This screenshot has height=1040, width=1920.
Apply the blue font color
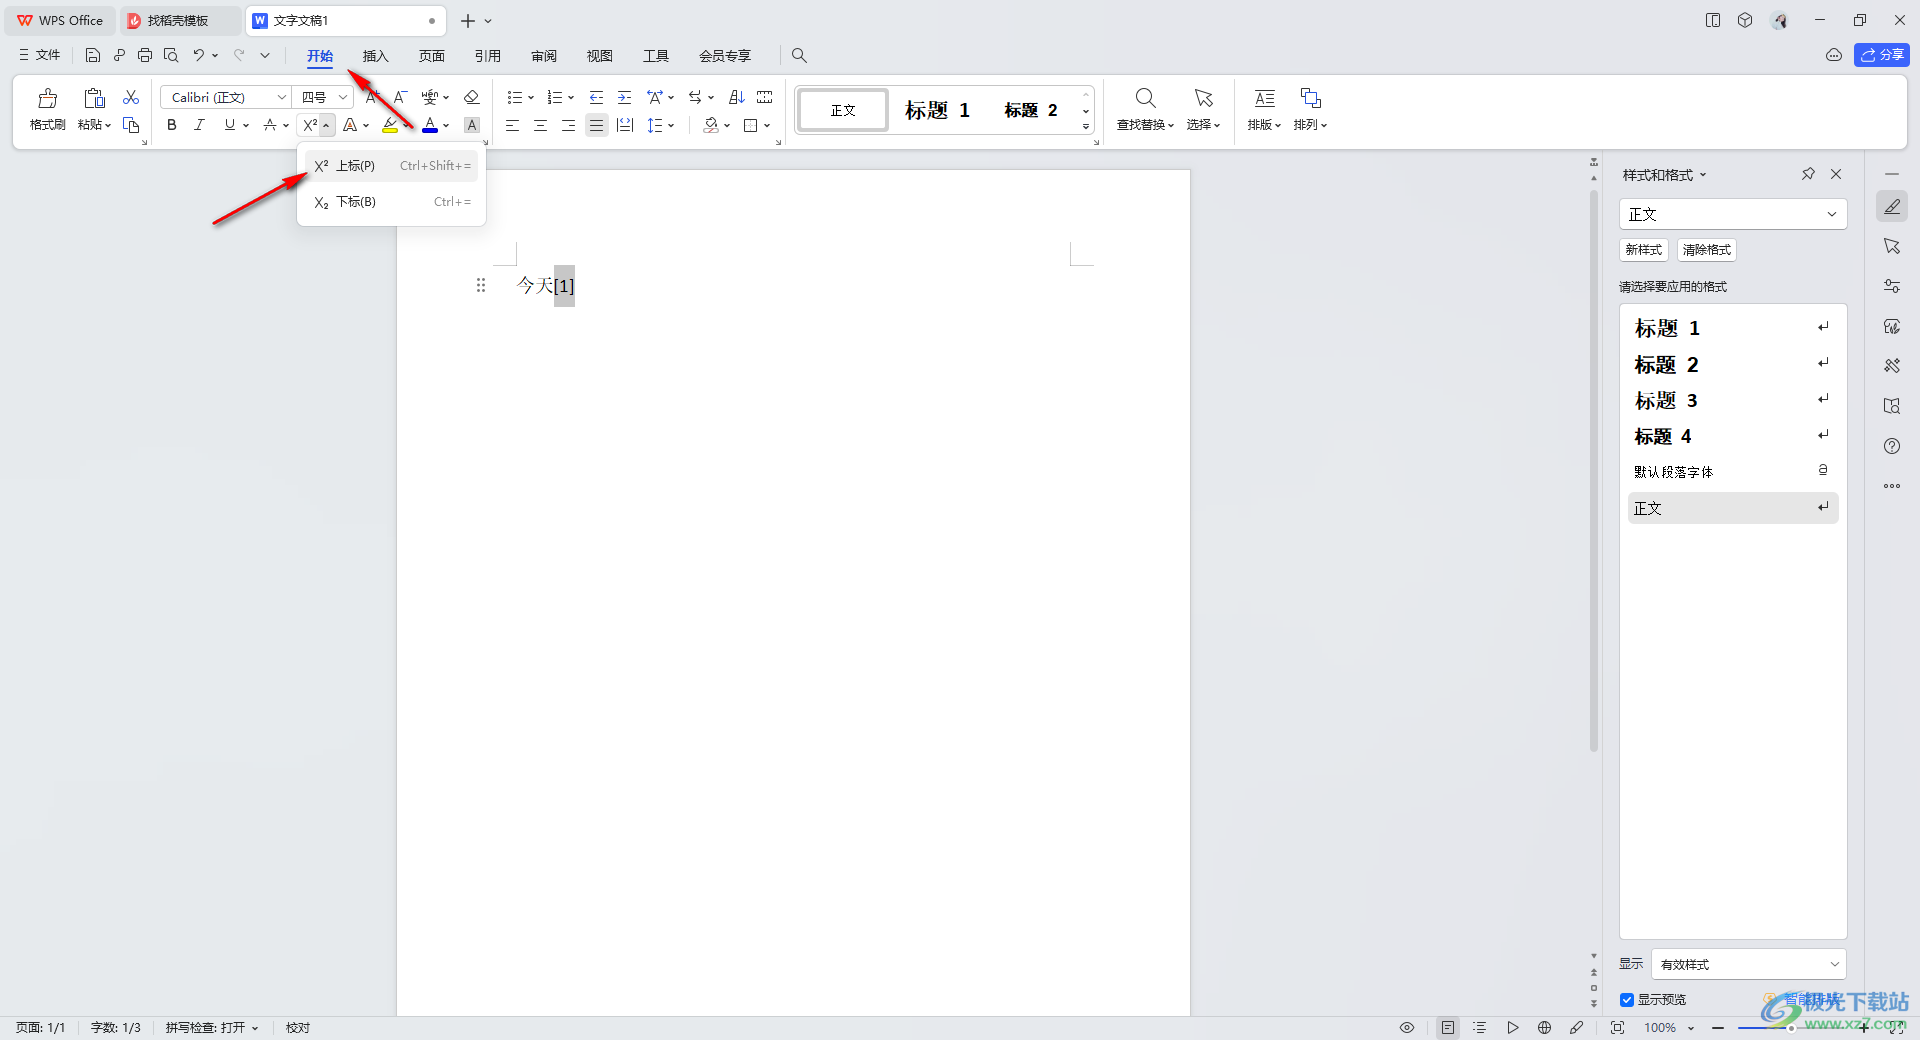pyautogui.click(x=430, y=125)
